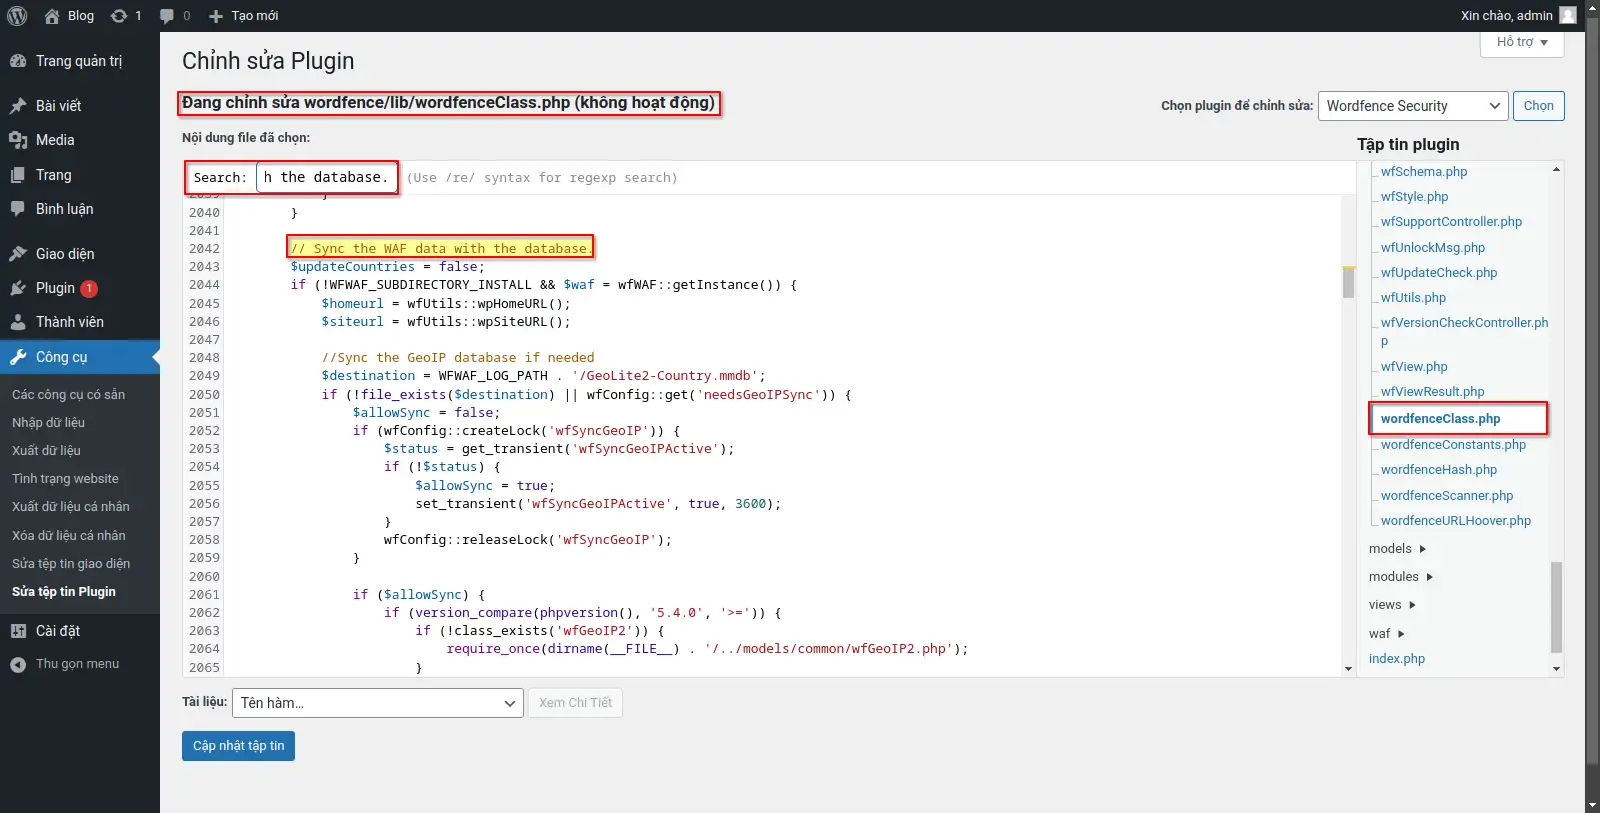This screenshot has width=1600, height=813.
Task: Collapse menu with Thu gọn menu
Action: tap(77, 664)
